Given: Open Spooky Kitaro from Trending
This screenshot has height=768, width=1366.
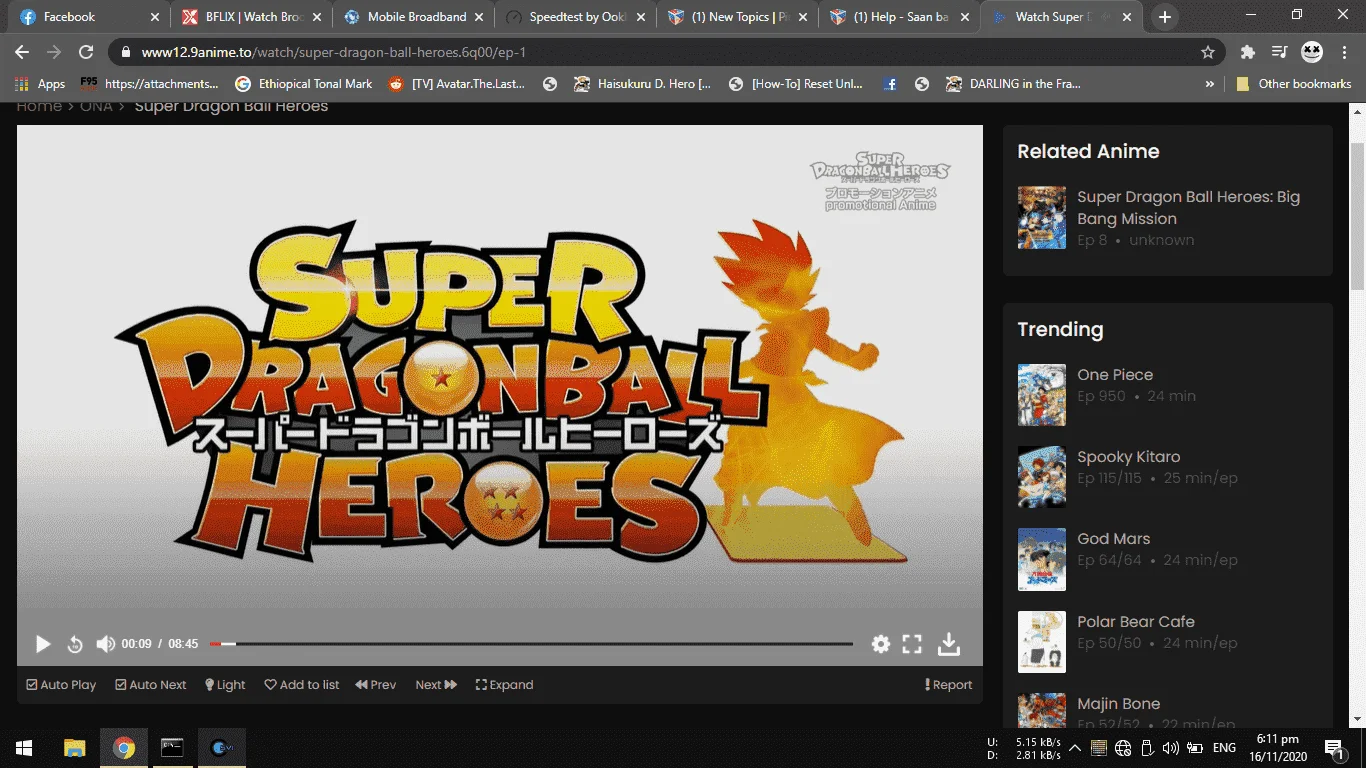Looking at the screenshot, I should [x=1129, y=457].
